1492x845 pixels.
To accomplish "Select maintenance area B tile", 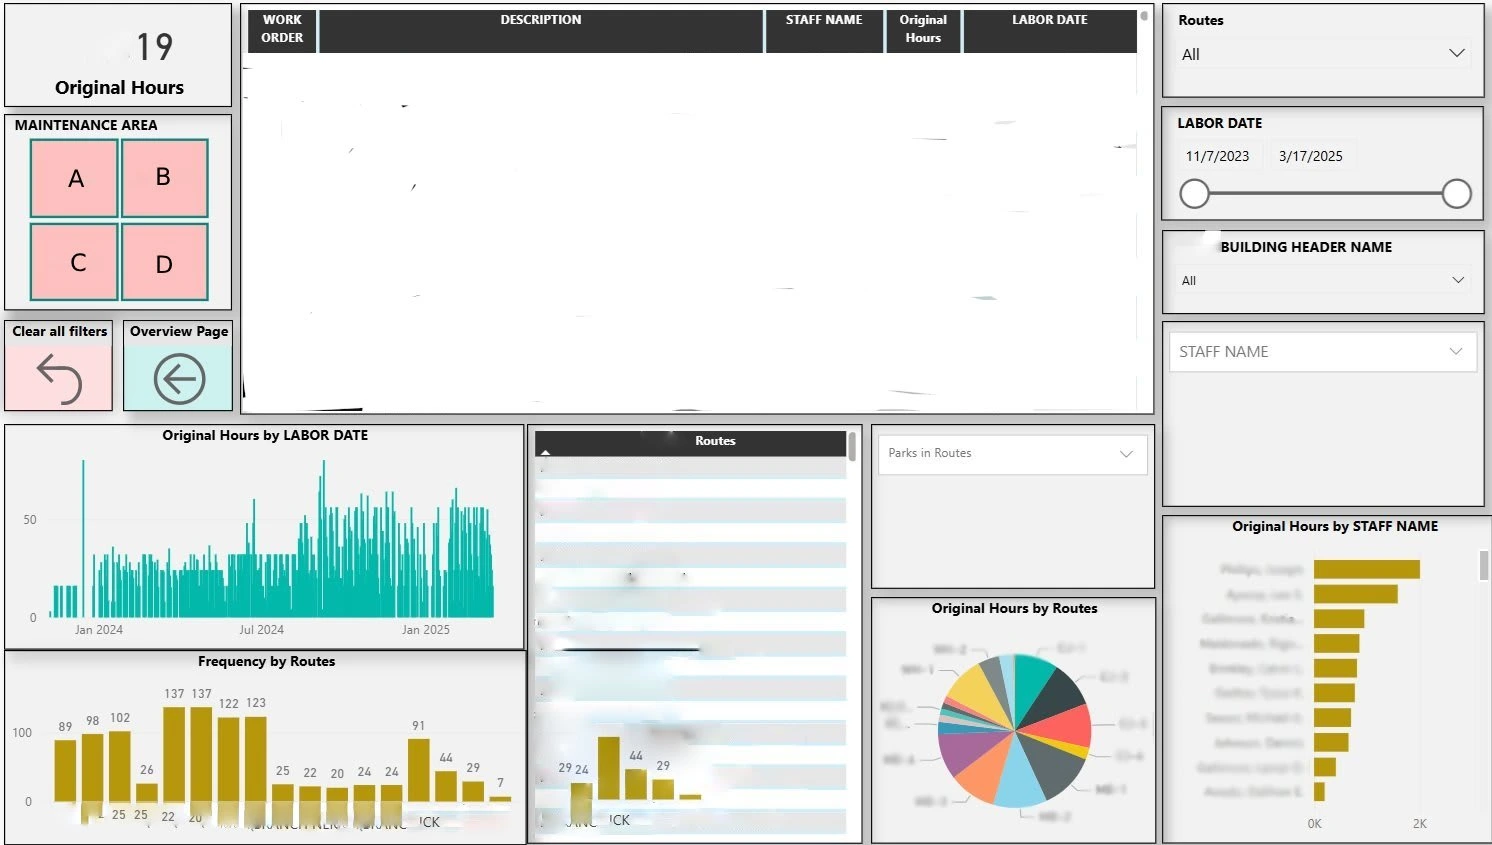I will point(165,178).
